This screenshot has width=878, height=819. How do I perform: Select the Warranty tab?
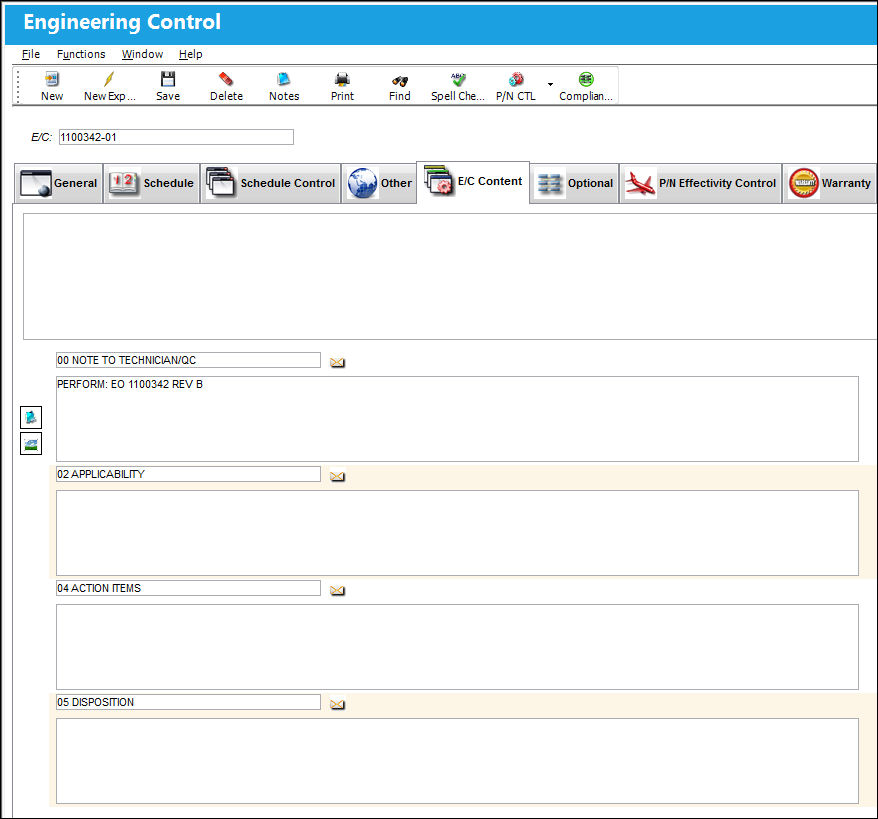(x=830, y=183)
